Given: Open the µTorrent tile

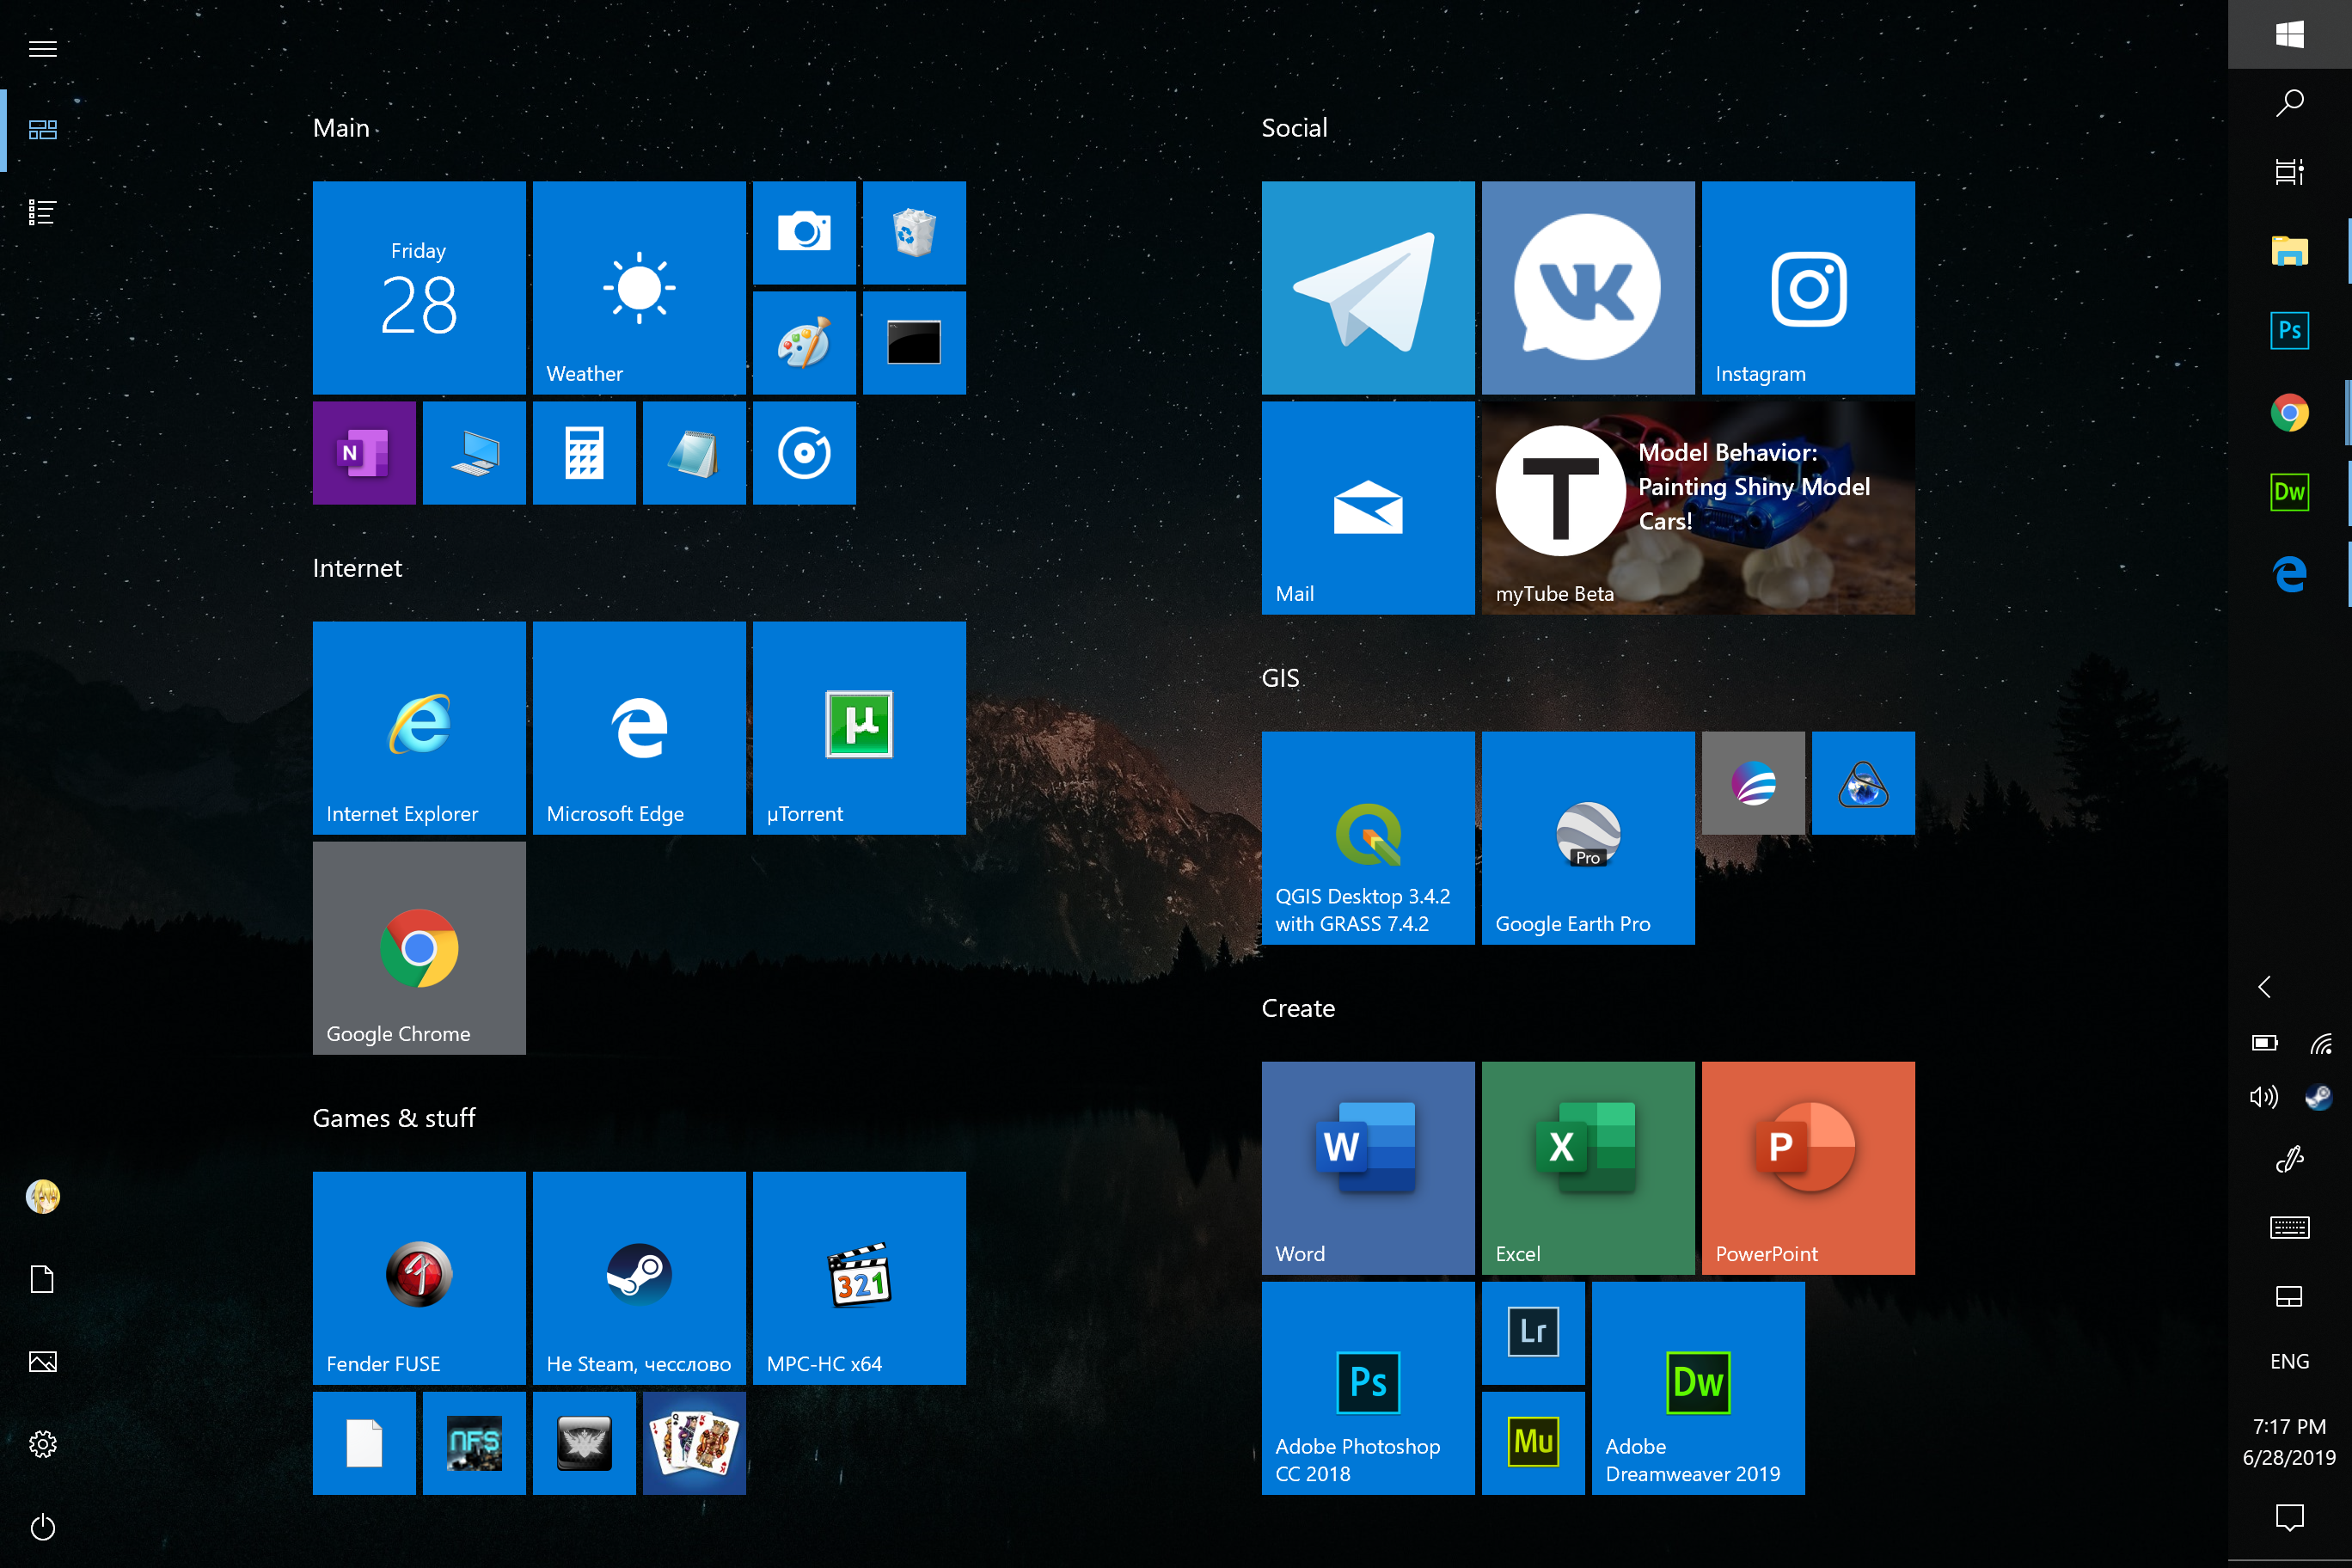Looking at the screenshot, I should coord(859,728).
